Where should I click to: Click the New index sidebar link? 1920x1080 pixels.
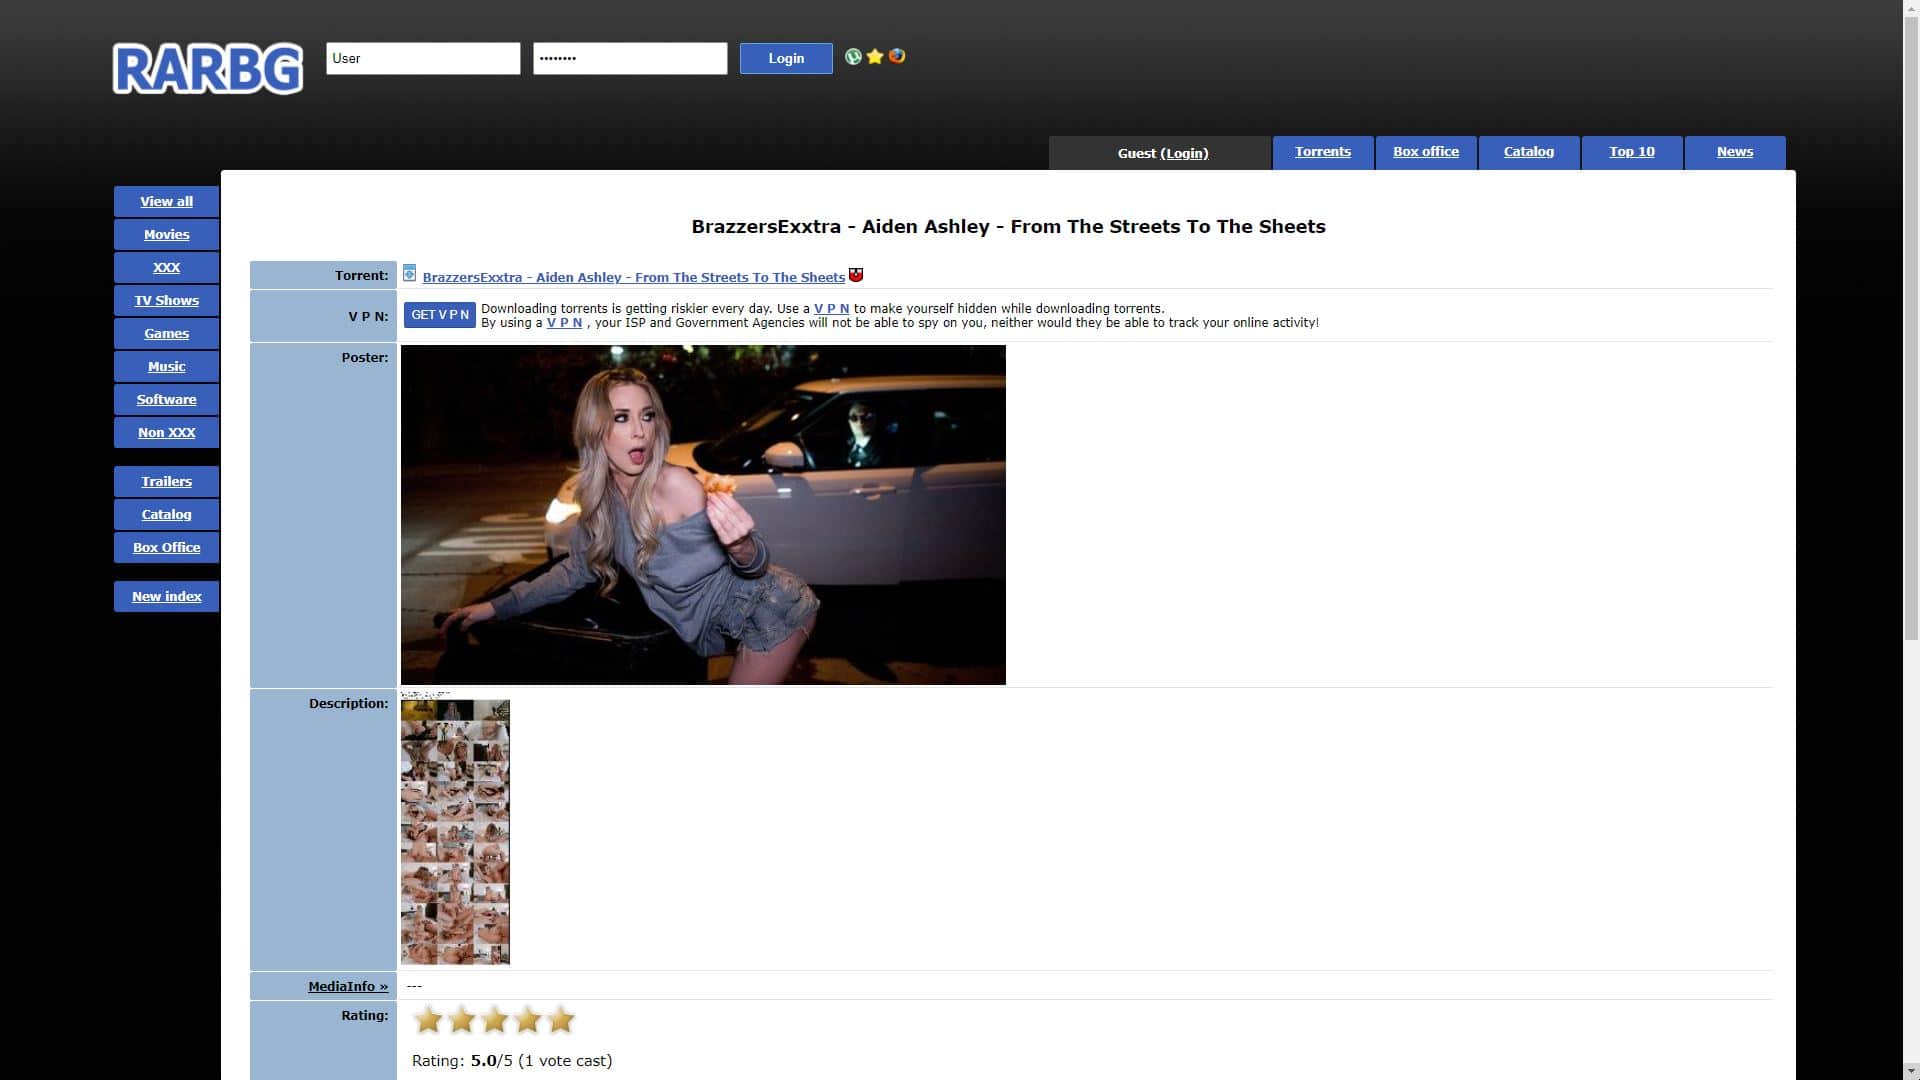click(x=166, y=597)
